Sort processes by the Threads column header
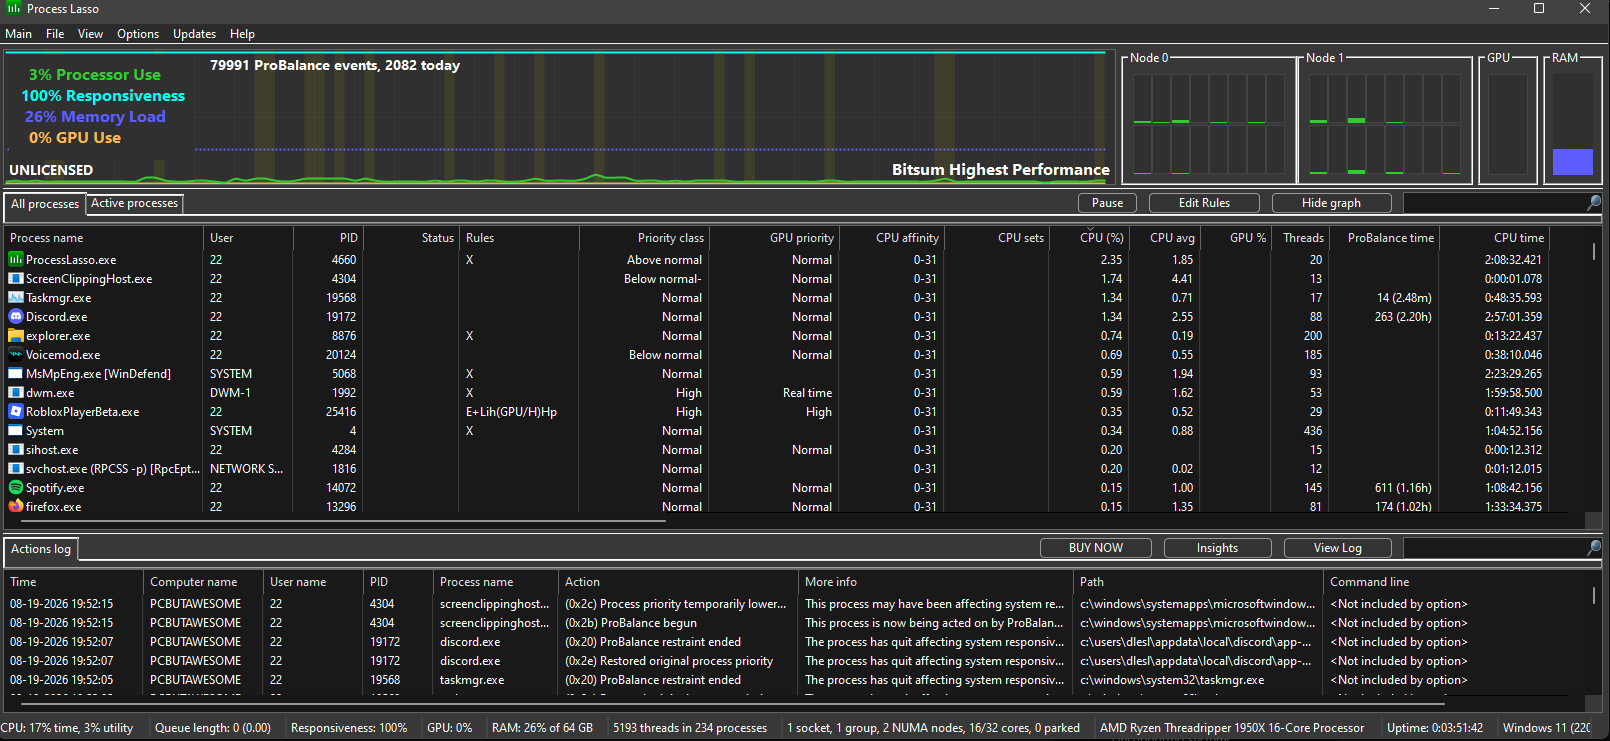 coord(1300,238)
